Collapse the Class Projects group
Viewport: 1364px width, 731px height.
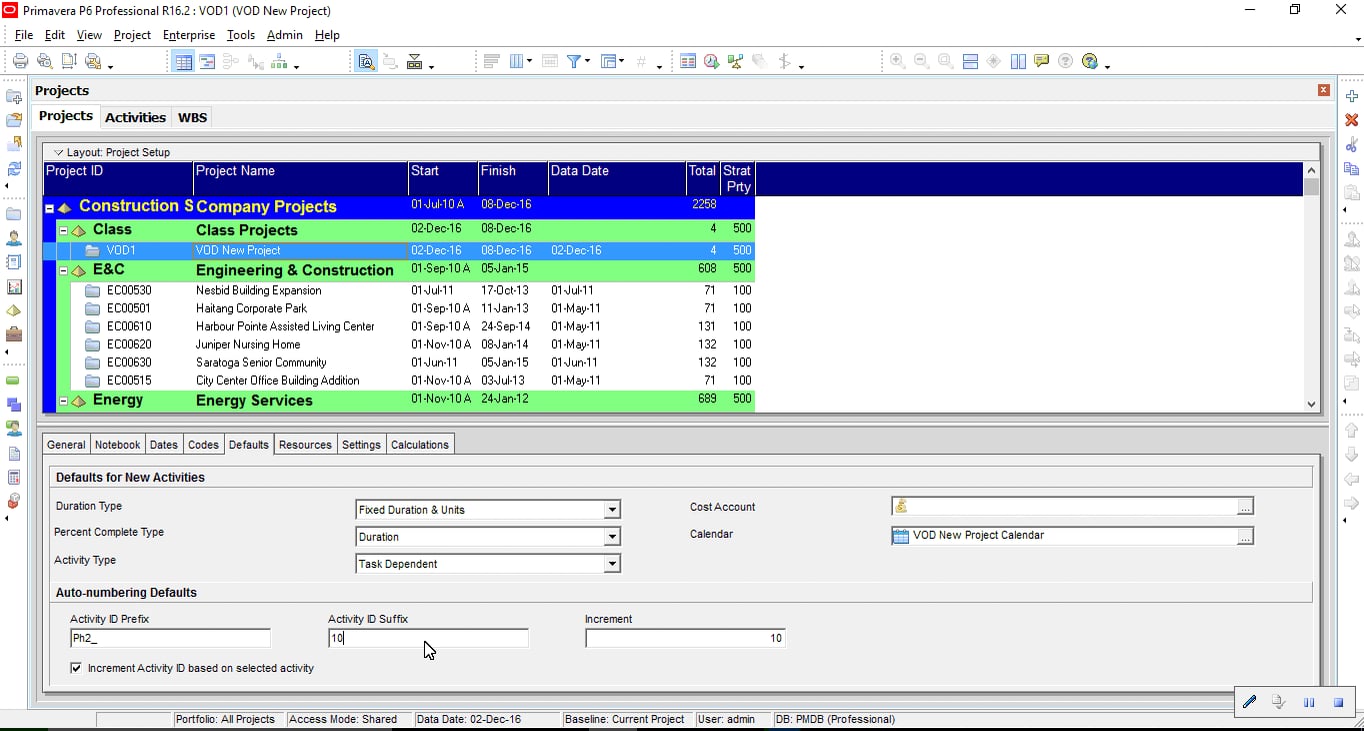(x=63, y=231)
